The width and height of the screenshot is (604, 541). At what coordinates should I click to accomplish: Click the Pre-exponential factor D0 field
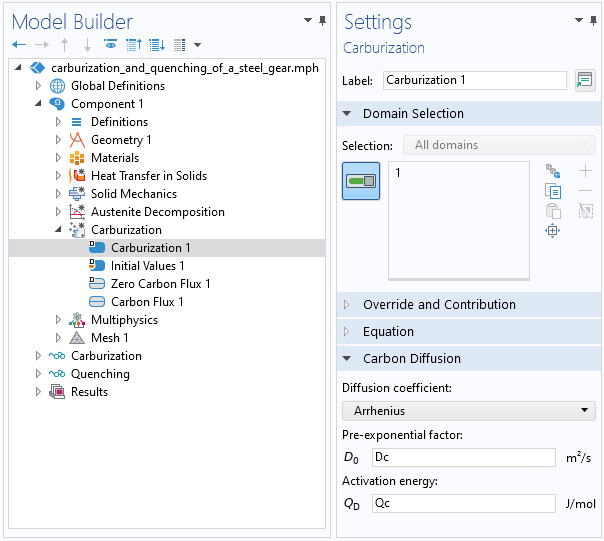tap(463, 458)
